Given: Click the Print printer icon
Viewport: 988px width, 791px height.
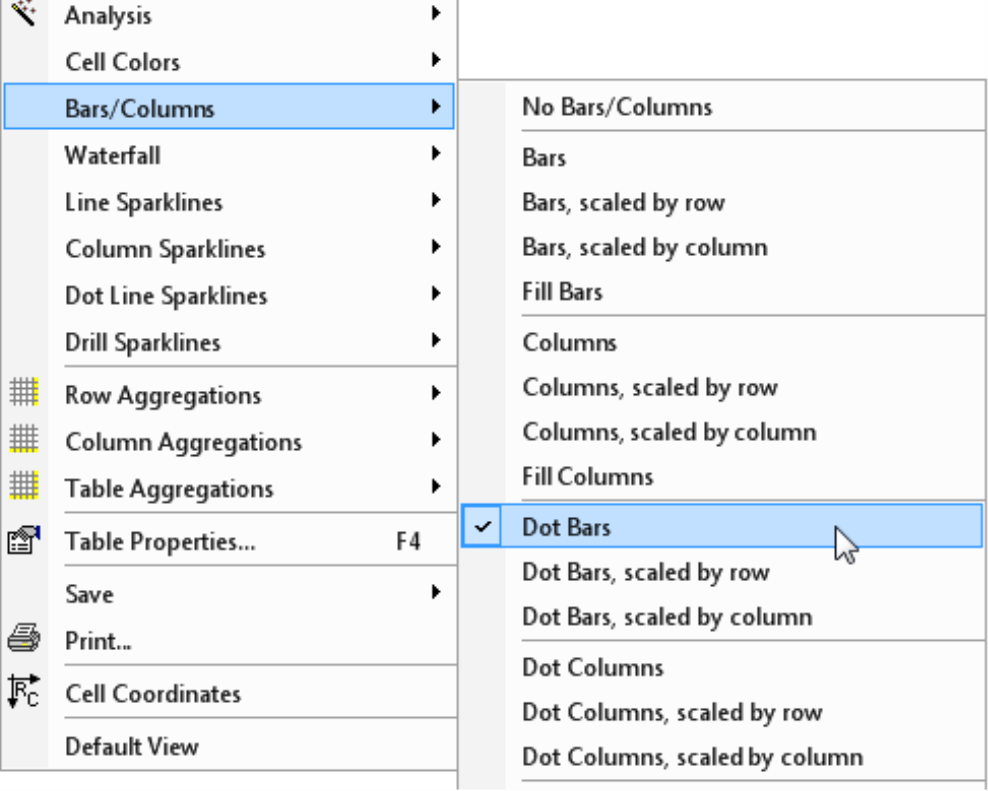Looking at the screenshot, I should 24,638.
